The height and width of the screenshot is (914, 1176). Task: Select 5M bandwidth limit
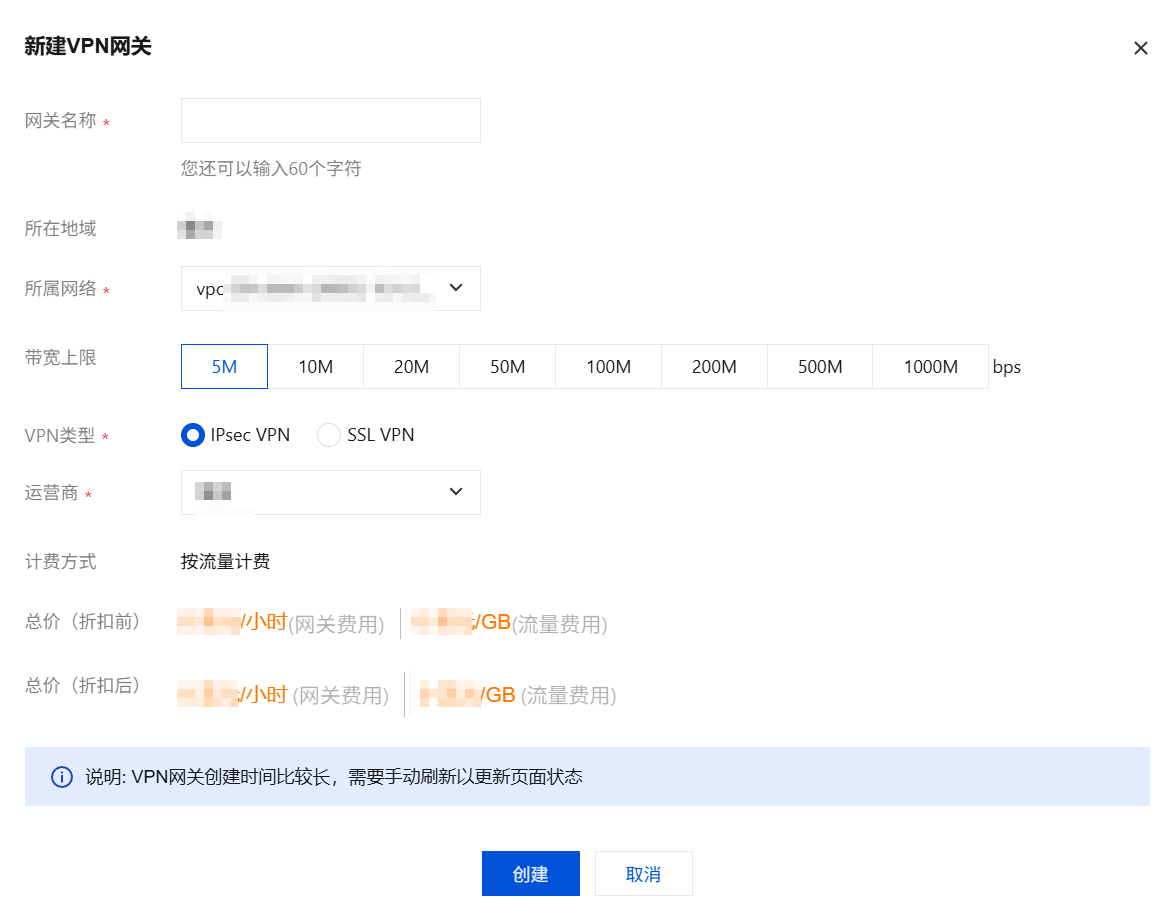pyautogui.click(x=224, y=367)
